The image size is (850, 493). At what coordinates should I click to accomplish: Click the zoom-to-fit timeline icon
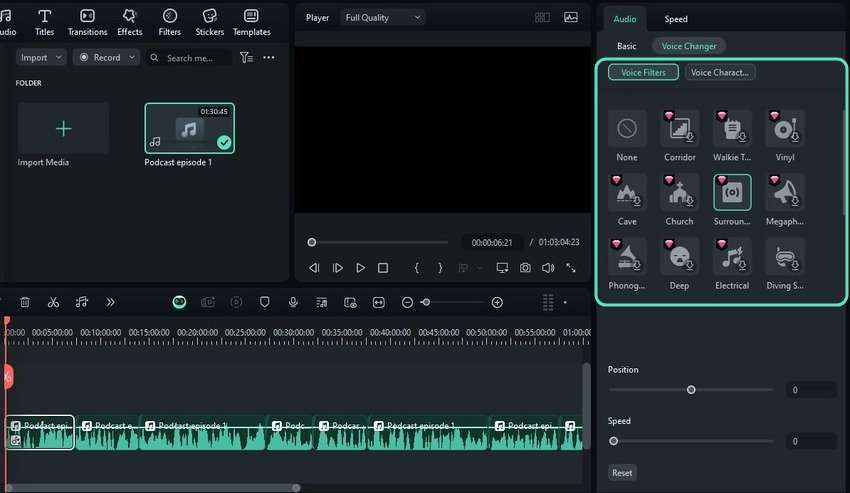tap(378, 302)
